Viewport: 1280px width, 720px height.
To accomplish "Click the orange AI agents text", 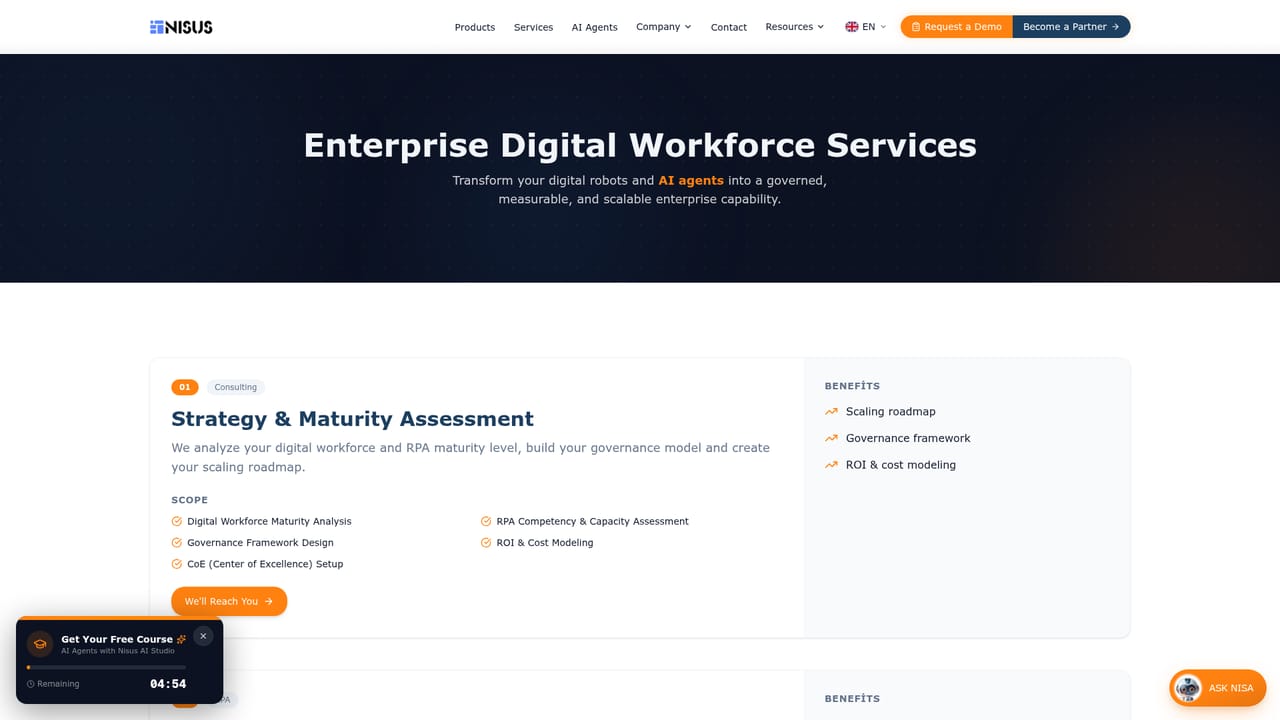I will coord(691,181).
